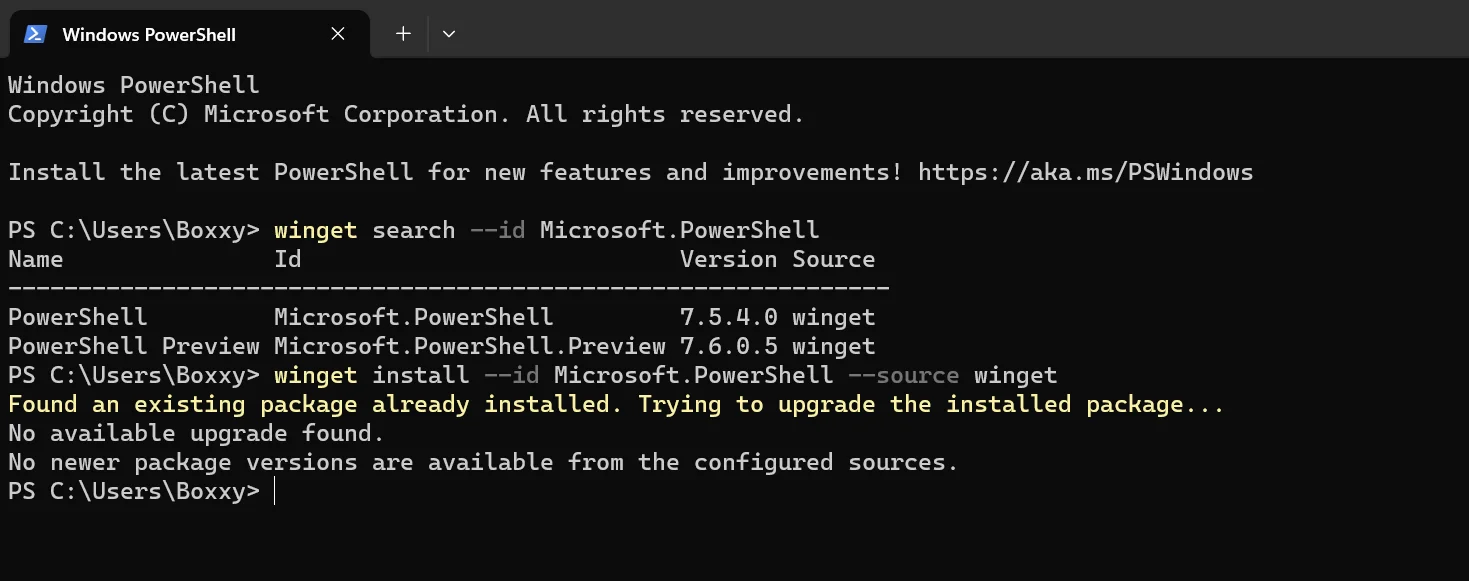Click the Id column header
Screen dimensions: 1469x581
288,259
